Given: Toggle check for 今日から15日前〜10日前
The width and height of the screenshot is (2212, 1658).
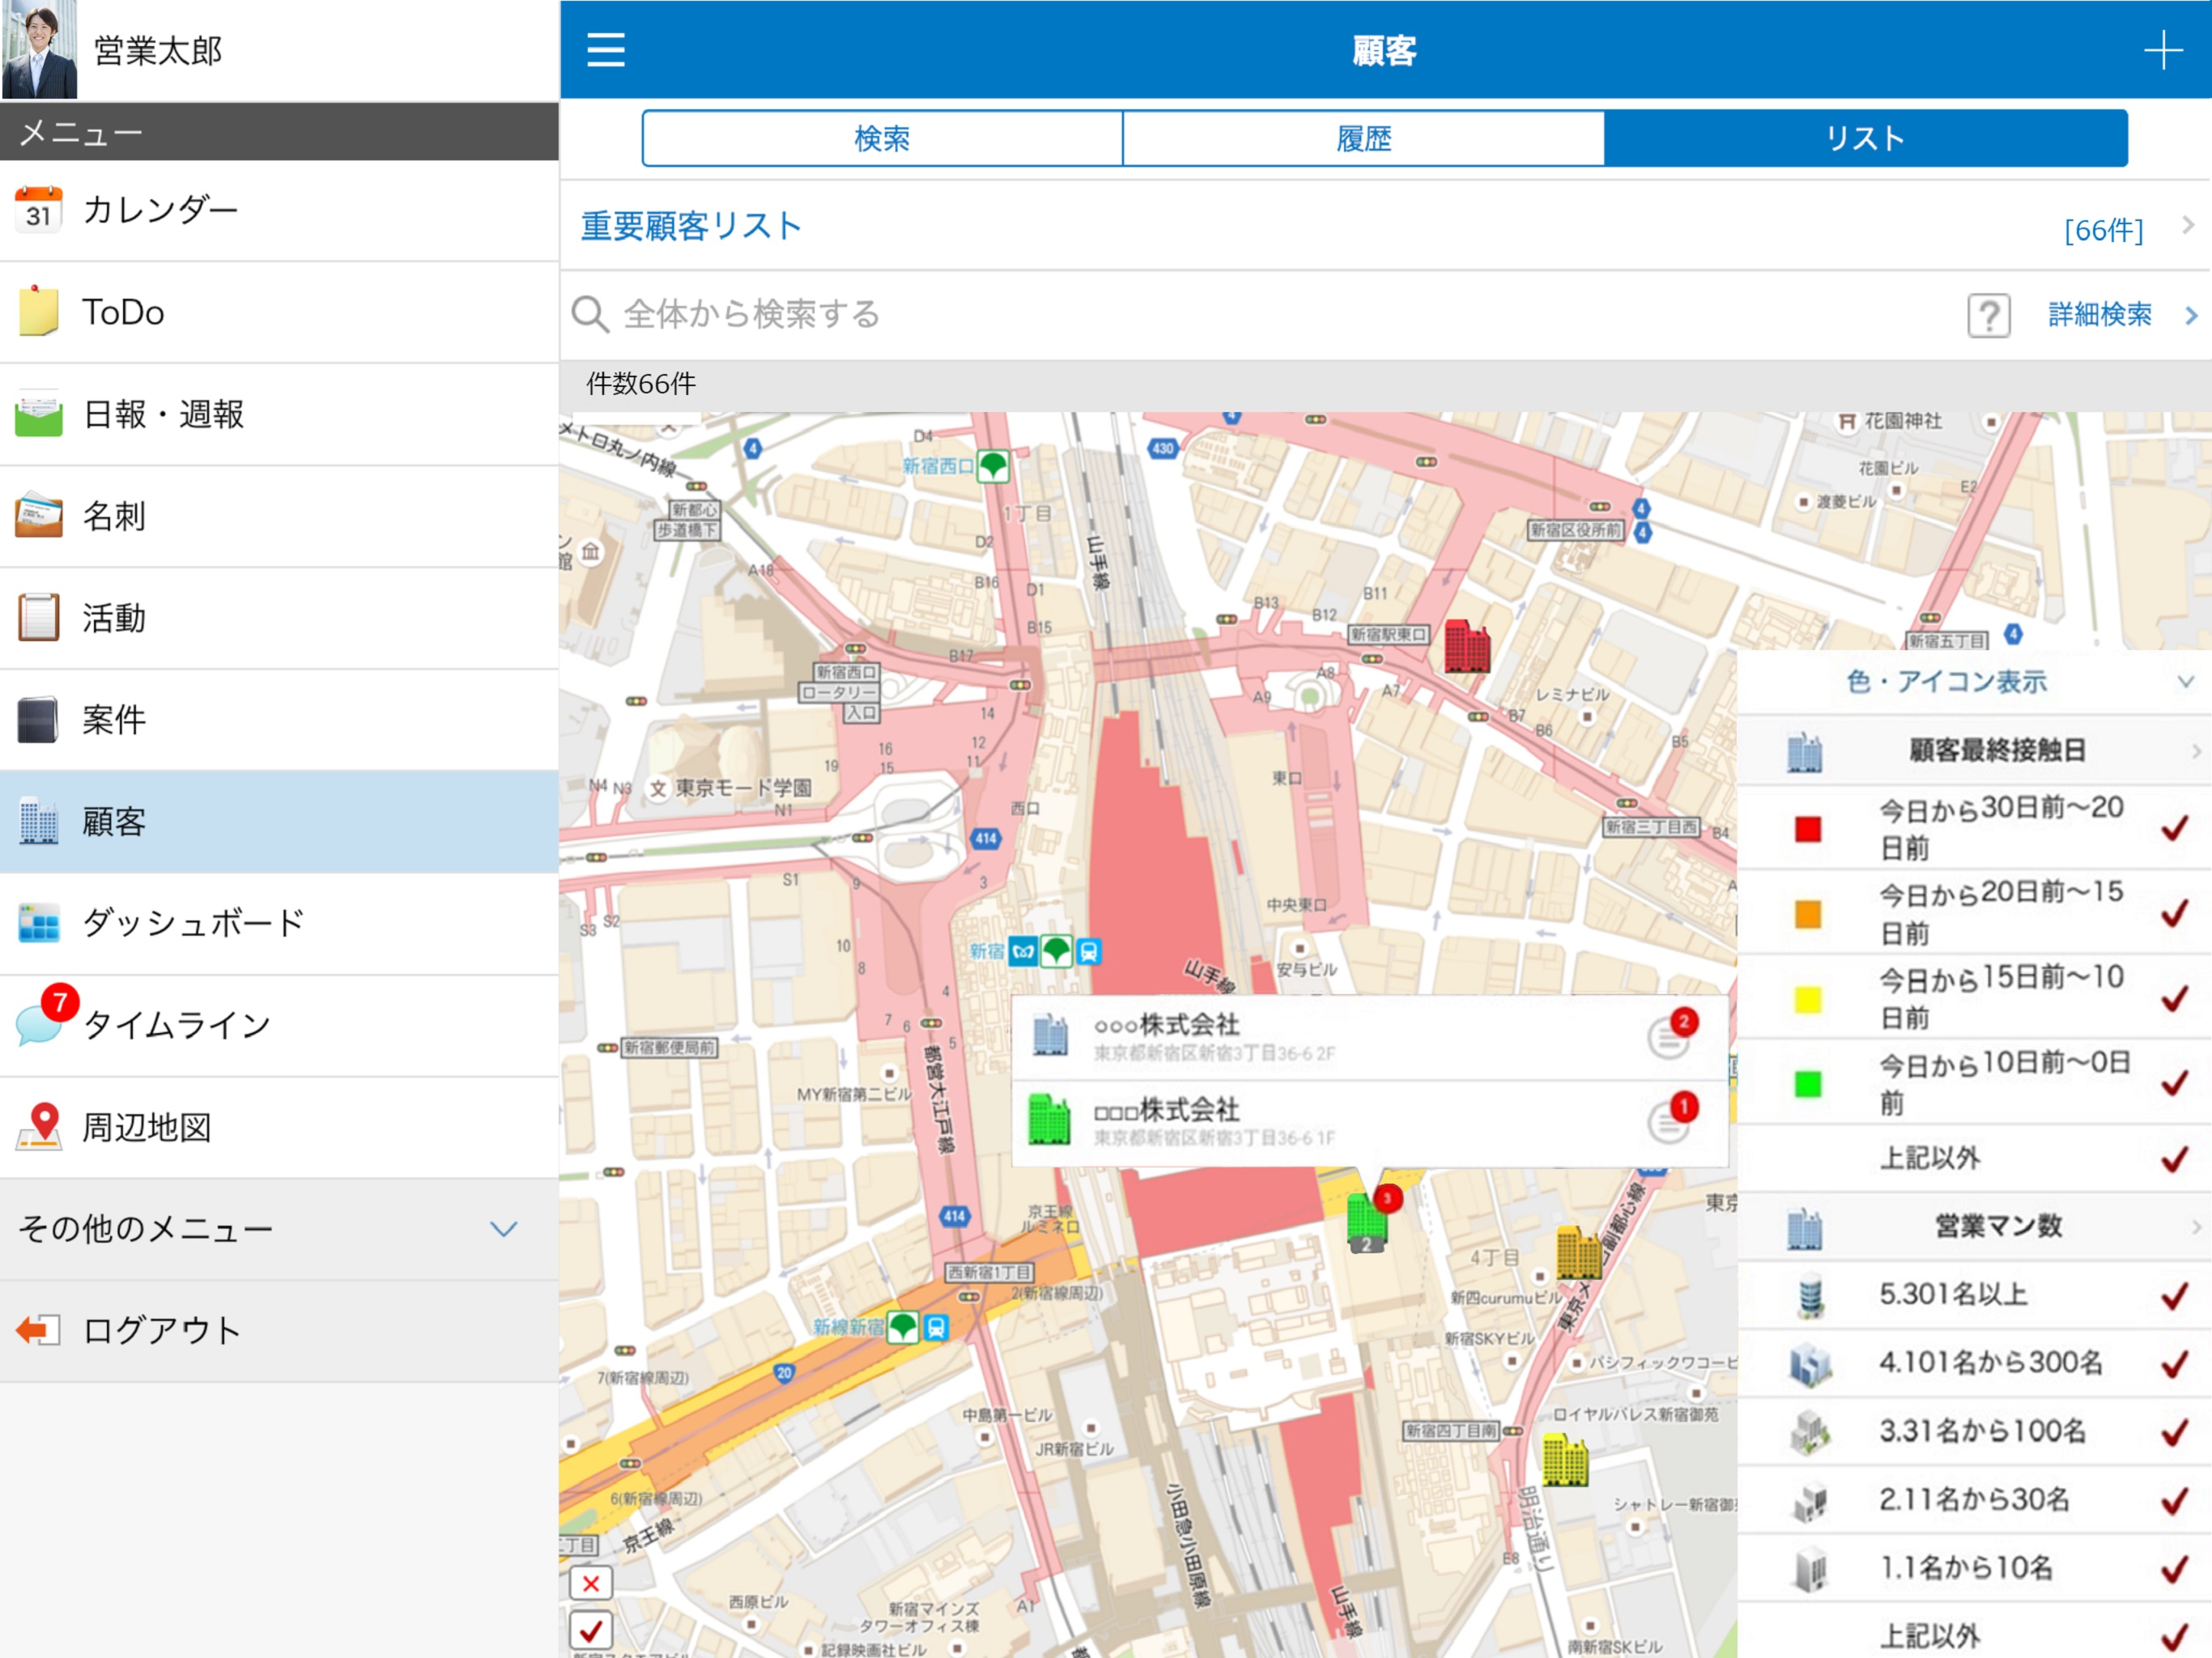Looking at the screenshot, I should (x=2174, y=998).
